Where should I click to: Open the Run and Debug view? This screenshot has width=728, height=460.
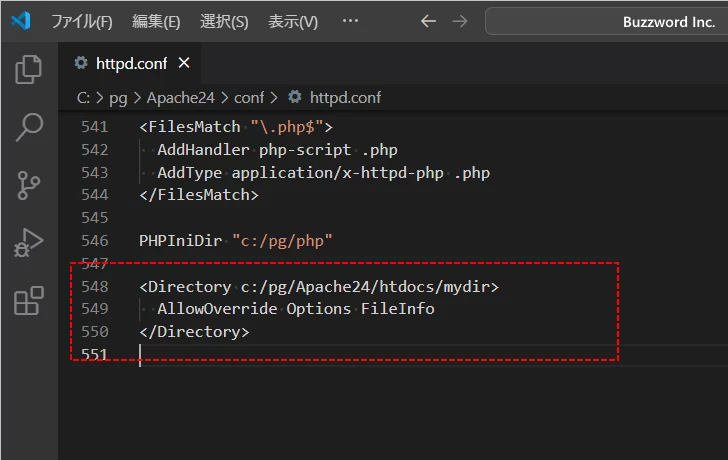pyautogui.click(x=29, y=243)
